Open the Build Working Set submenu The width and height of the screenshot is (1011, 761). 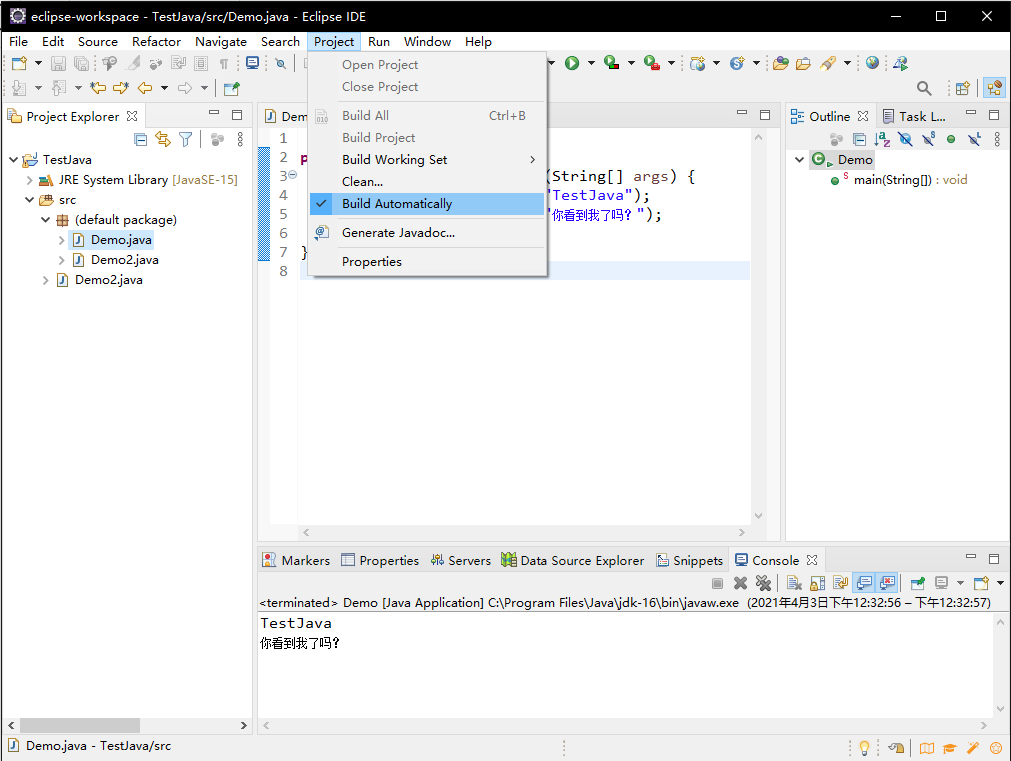point(427,160)
